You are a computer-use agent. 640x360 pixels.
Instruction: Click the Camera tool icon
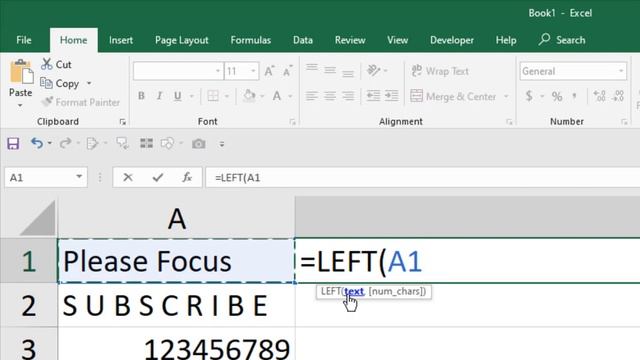pyautogui.click(x=199, y=144)
